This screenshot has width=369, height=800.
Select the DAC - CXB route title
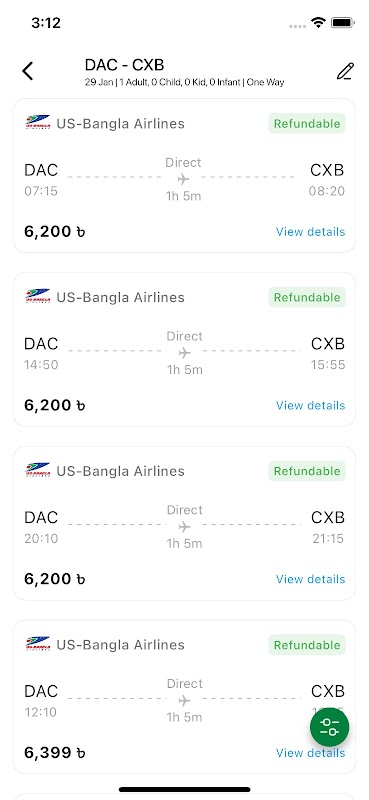[125, 65]
